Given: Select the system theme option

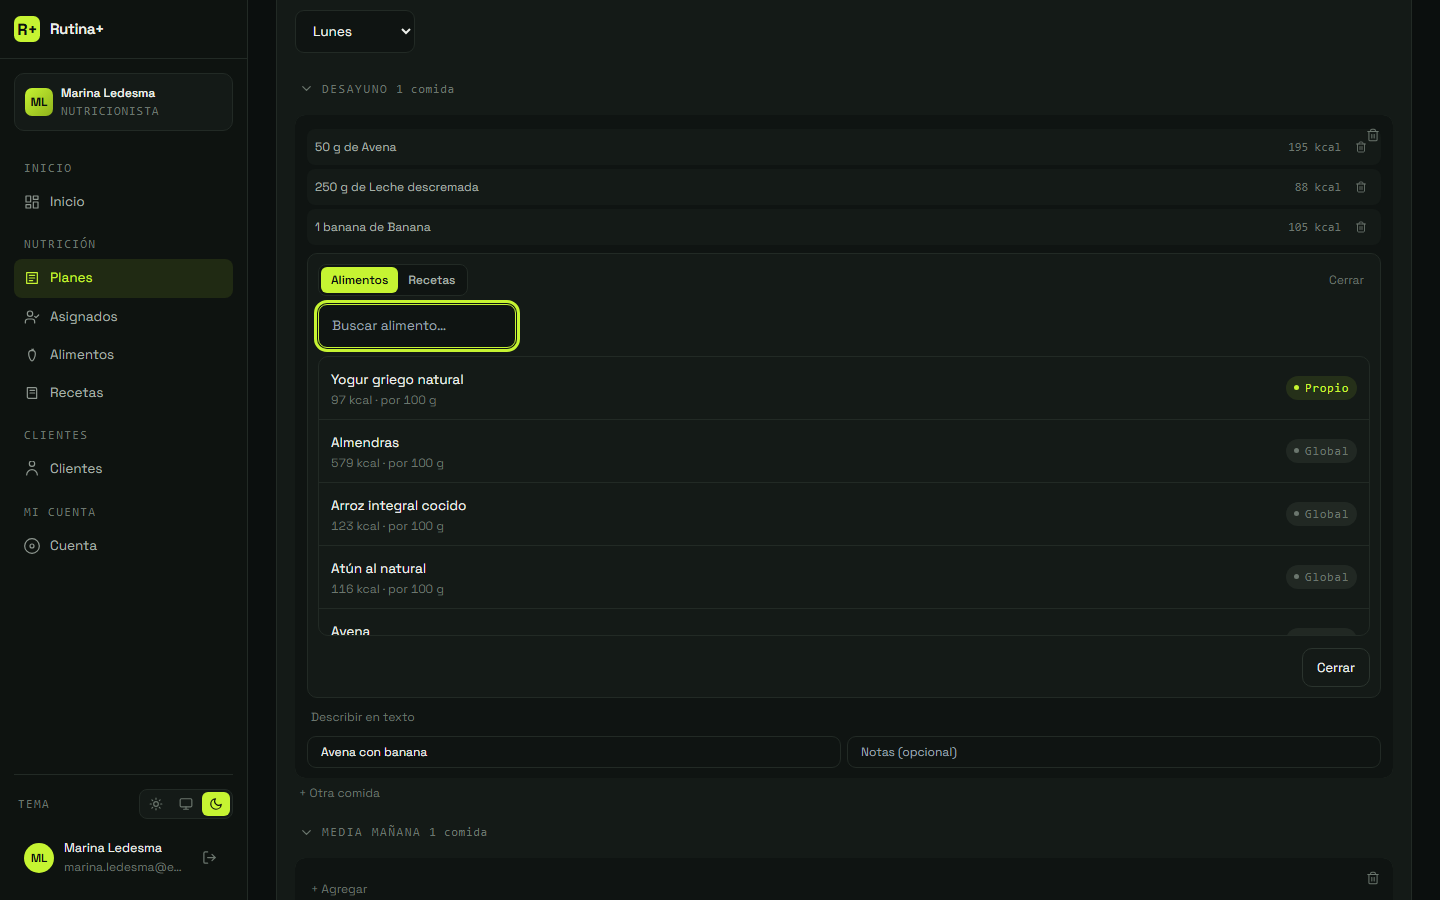Looking at the screenshot, I should 186,804.
